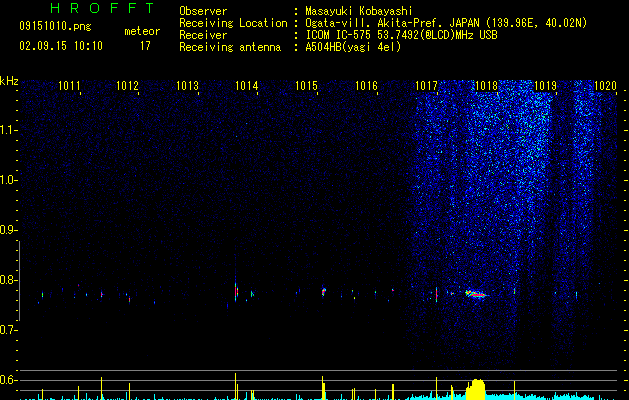Click the 'Observer' field label
Image resolution: width=629 pixels, height=400 pixels.
point(203,11)
